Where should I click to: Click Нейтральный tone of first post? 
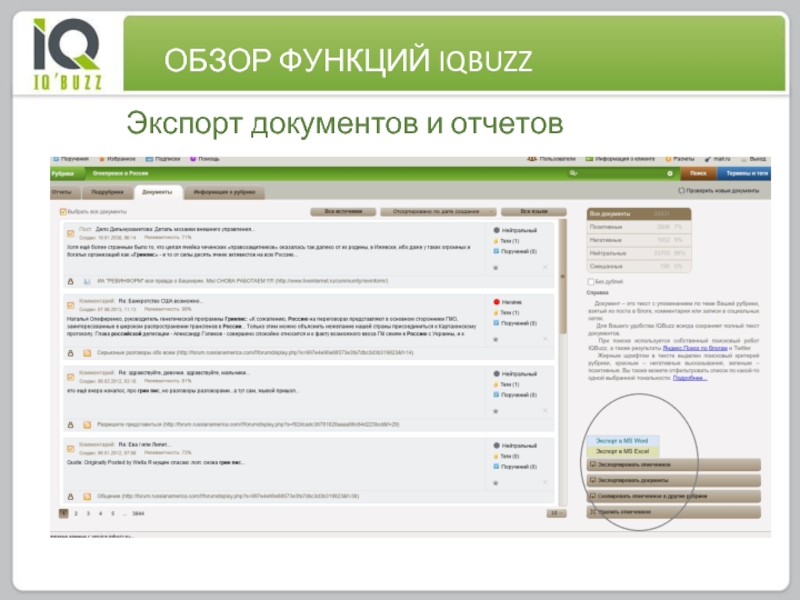point(515,230)
